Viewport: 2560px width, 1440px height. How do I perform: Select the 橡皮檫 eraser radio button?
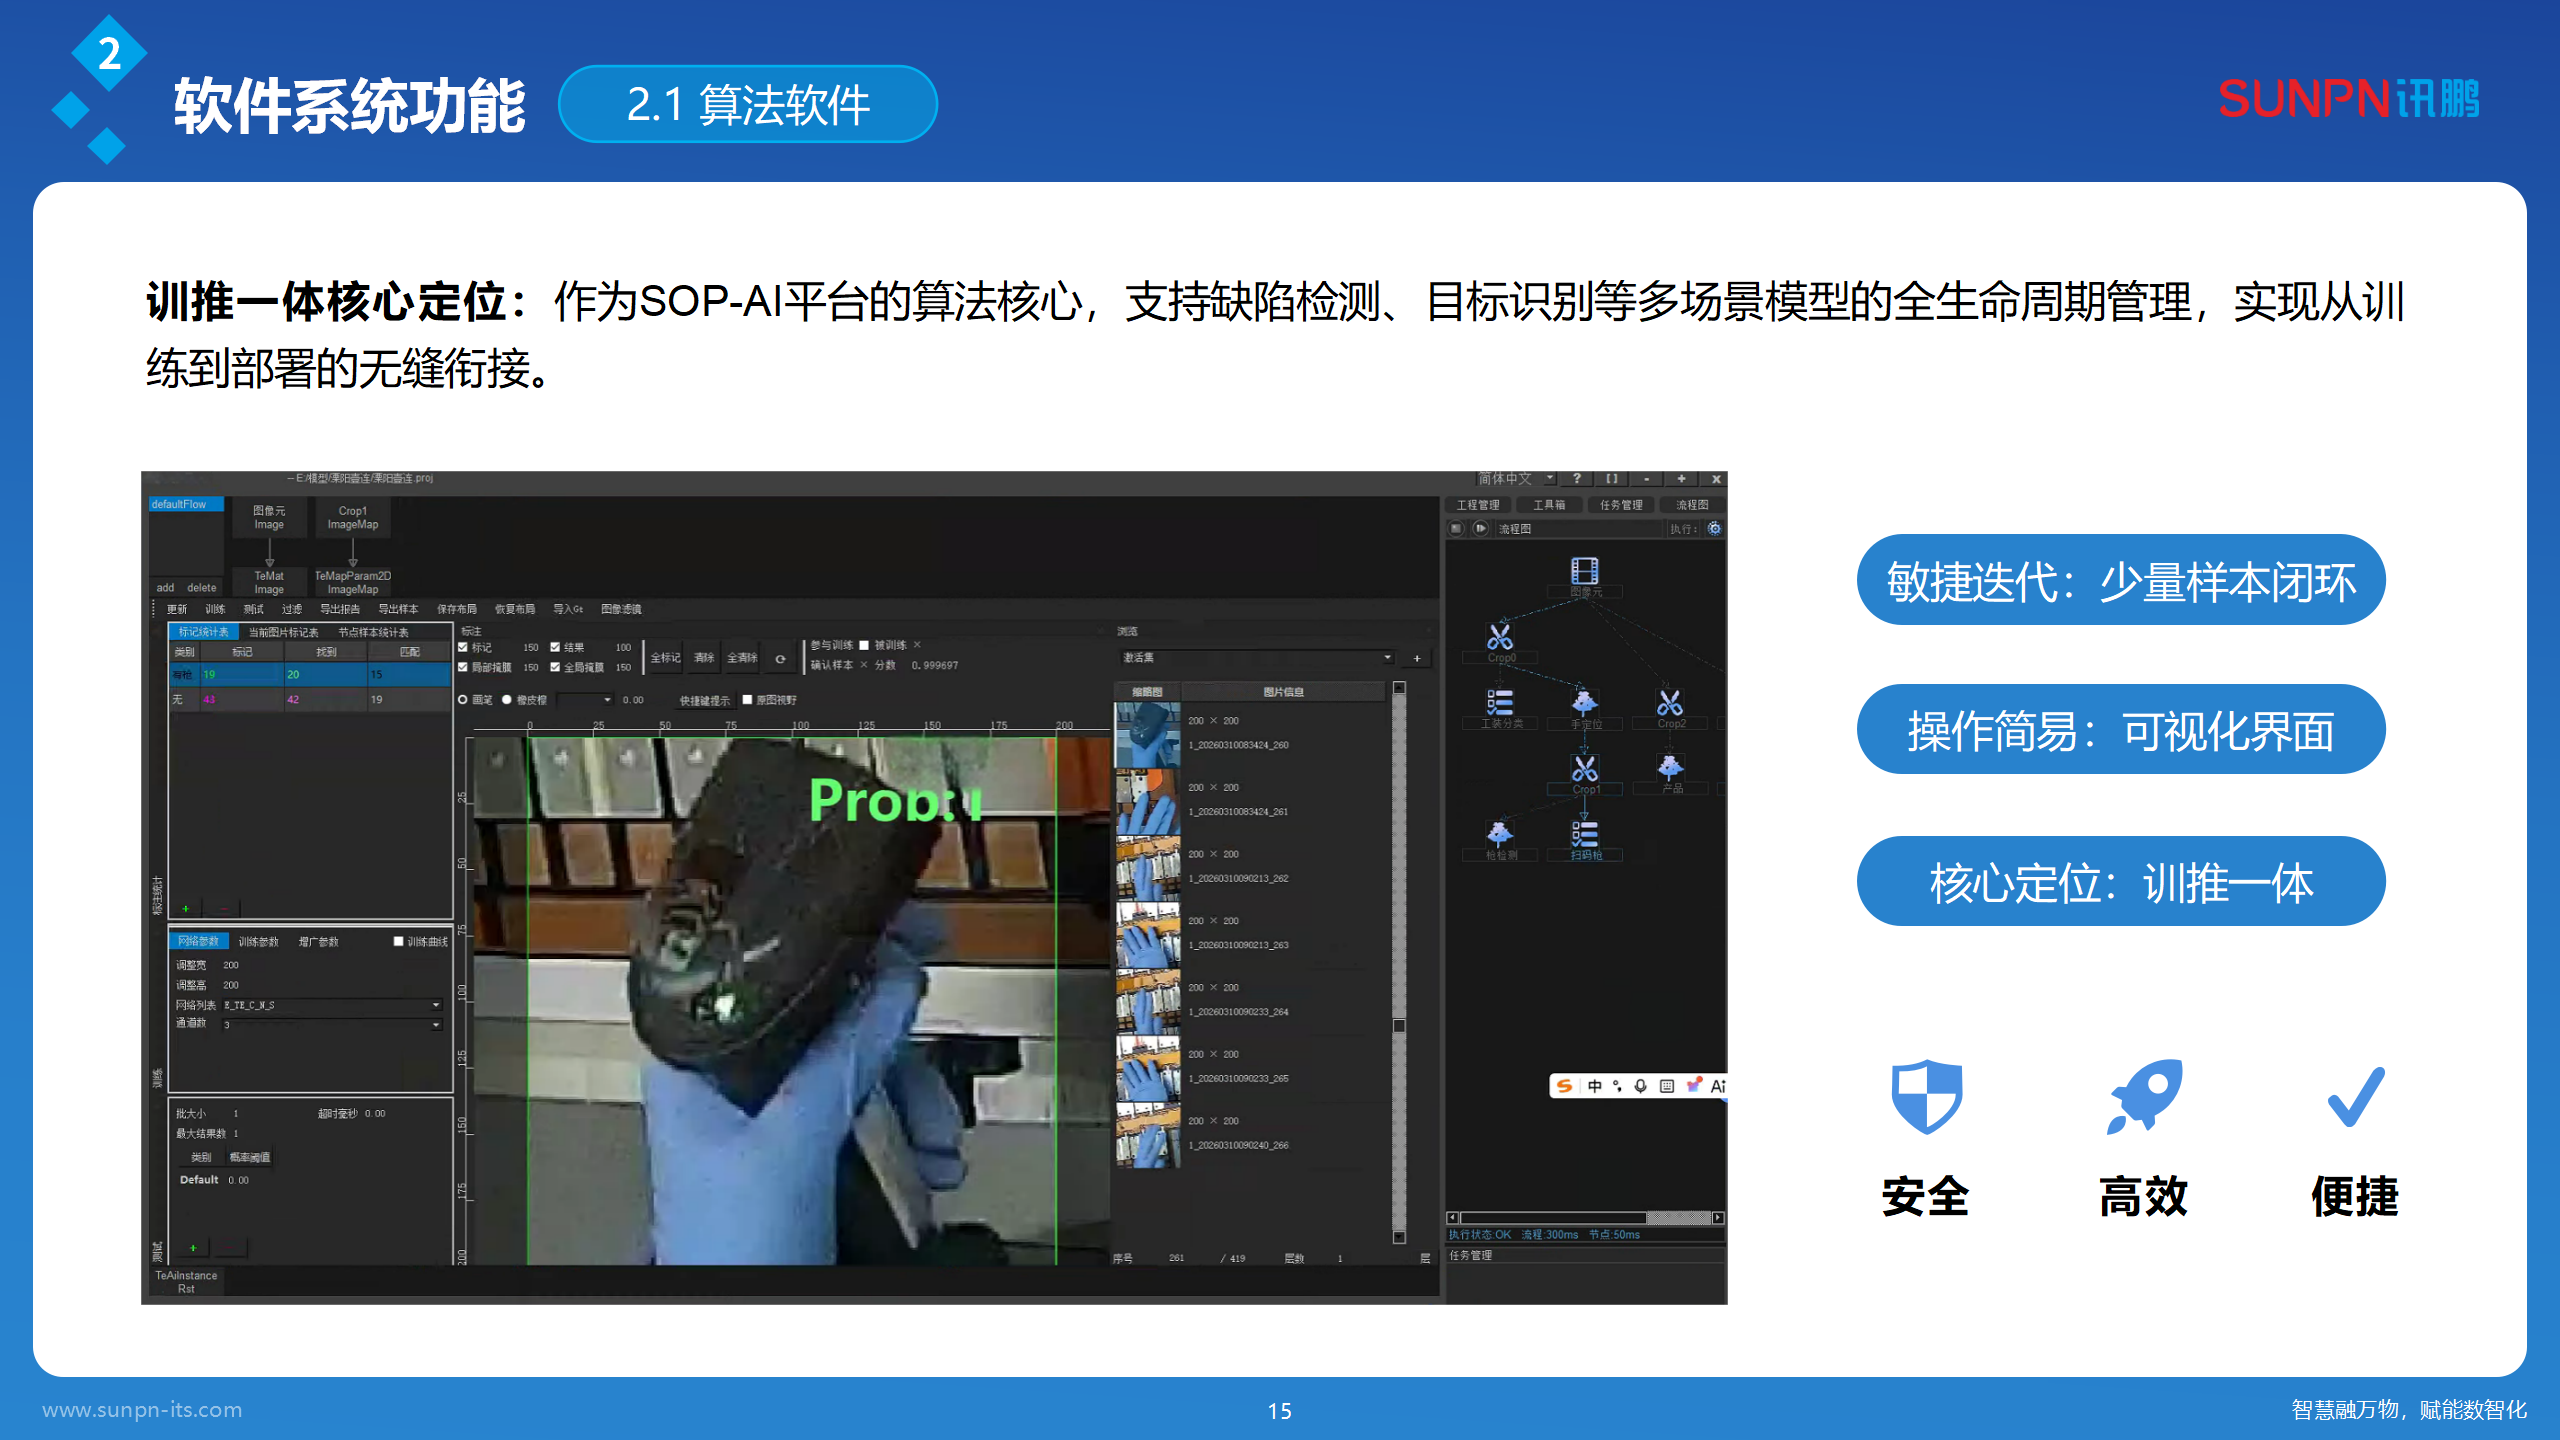tap(507, 700)
